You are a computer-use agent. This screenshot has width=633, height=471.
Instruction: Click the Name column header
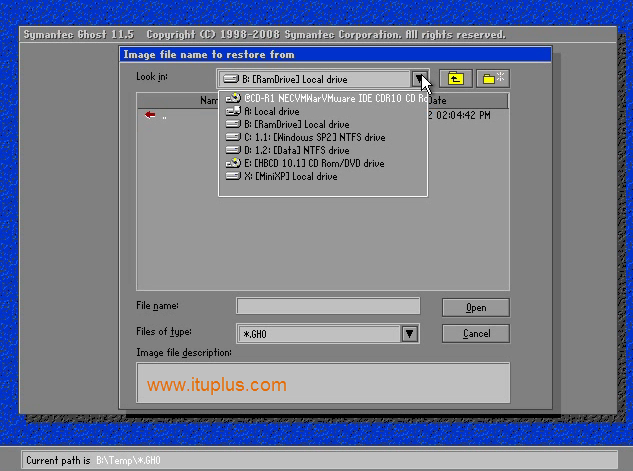click(209, 100)
